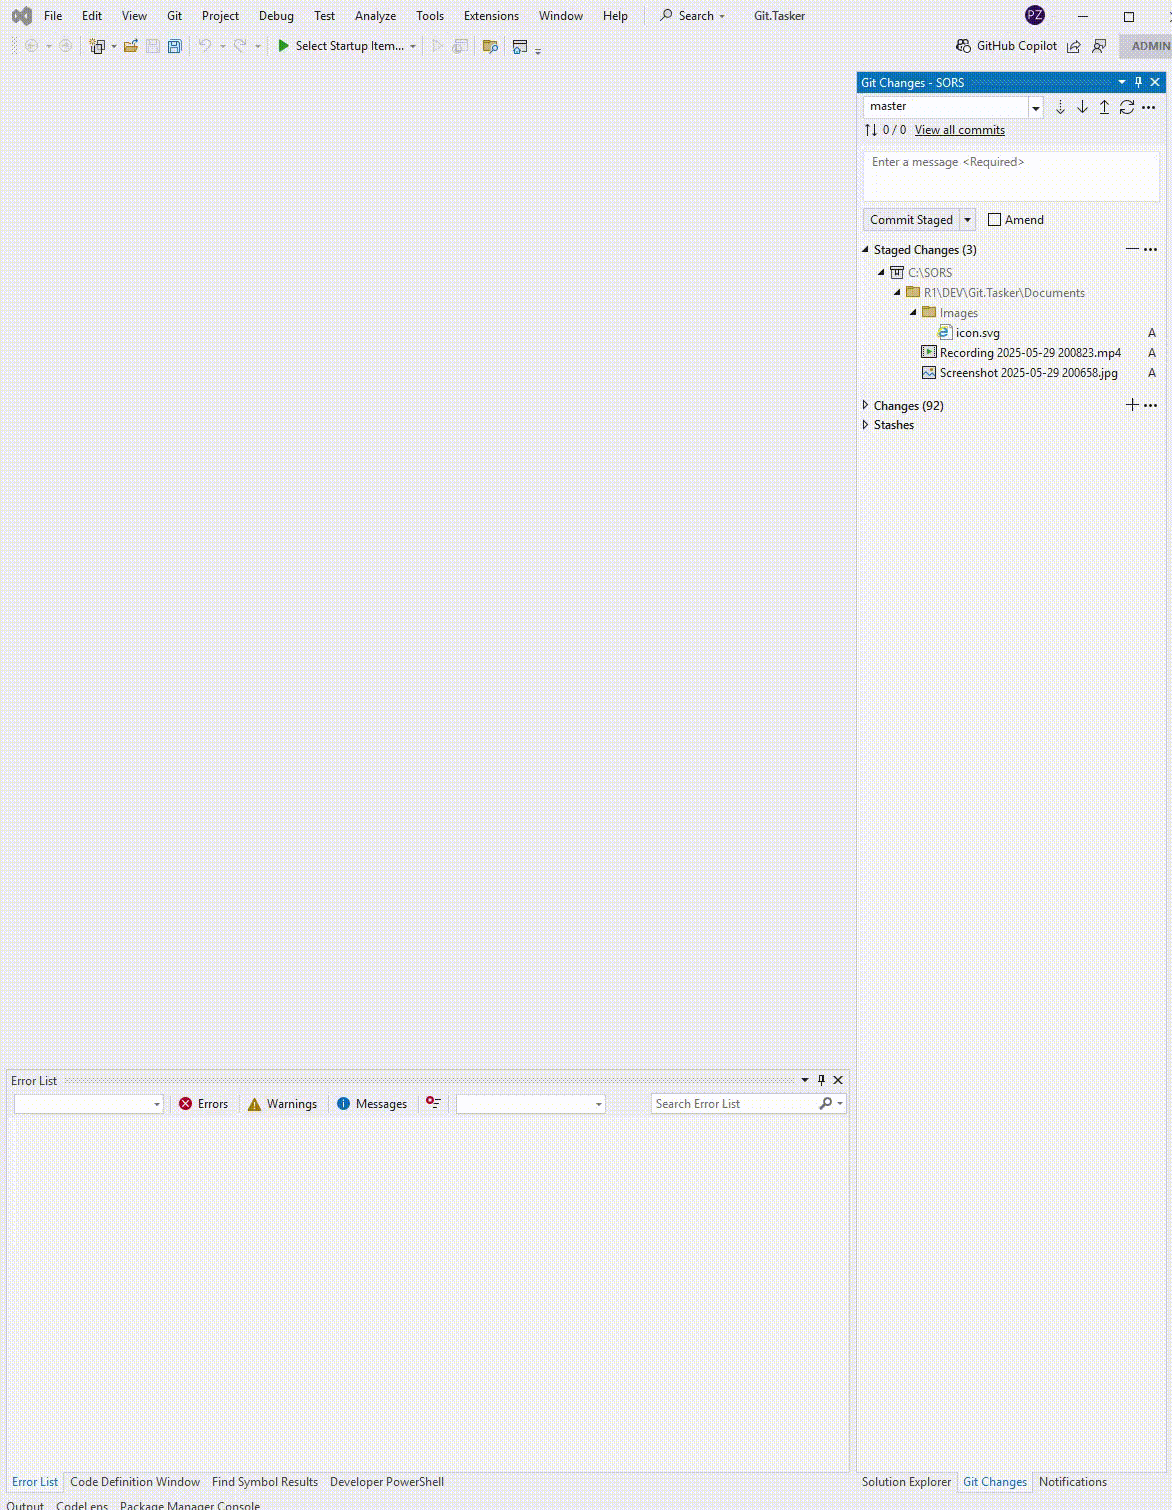Click the View all commits link
The width and height of the screenshot is (1172, 1510).
pyautogui.click(x=959, y=129)
